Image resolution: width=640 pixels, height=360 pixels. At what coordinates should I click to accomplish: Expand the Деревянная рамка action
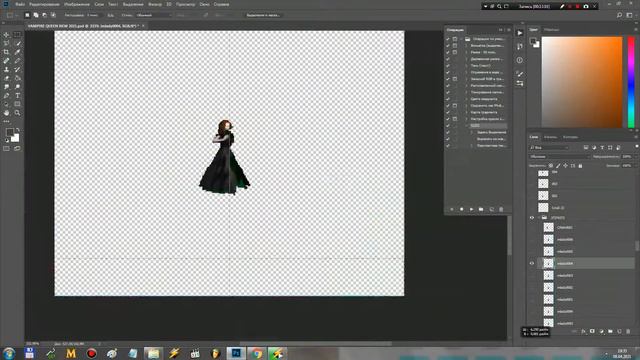tap(467, 59)
